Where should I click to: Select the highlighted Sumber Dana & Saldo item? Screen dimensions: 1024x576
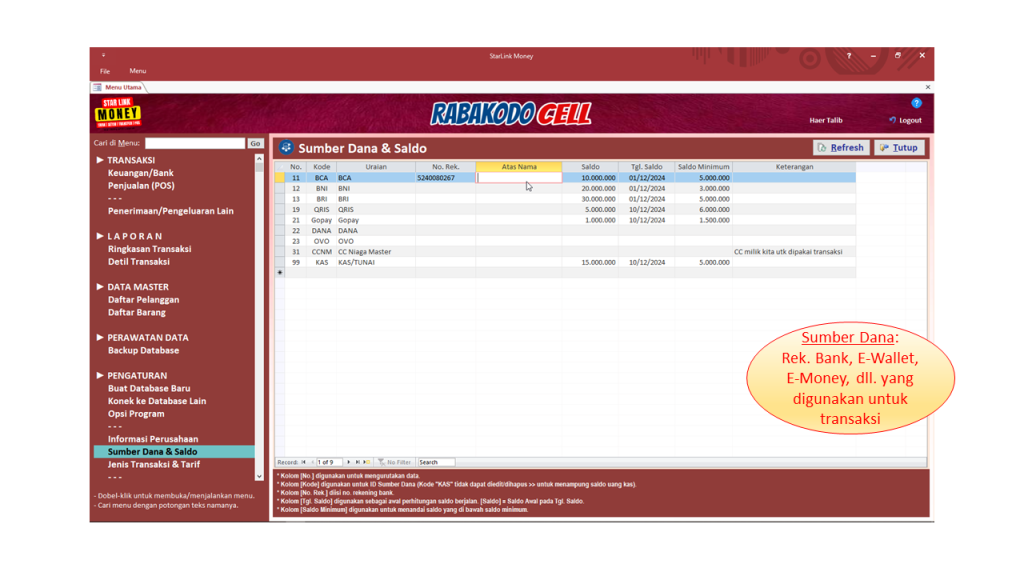point(174,452)
